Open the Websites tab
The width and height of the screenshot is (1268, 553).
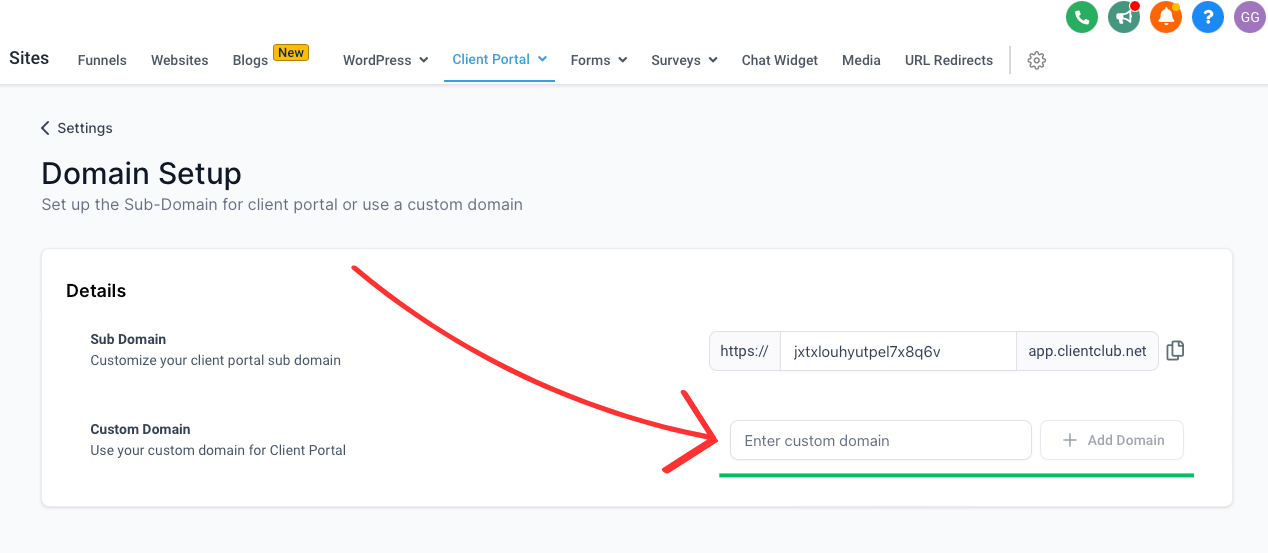point(180,60)
